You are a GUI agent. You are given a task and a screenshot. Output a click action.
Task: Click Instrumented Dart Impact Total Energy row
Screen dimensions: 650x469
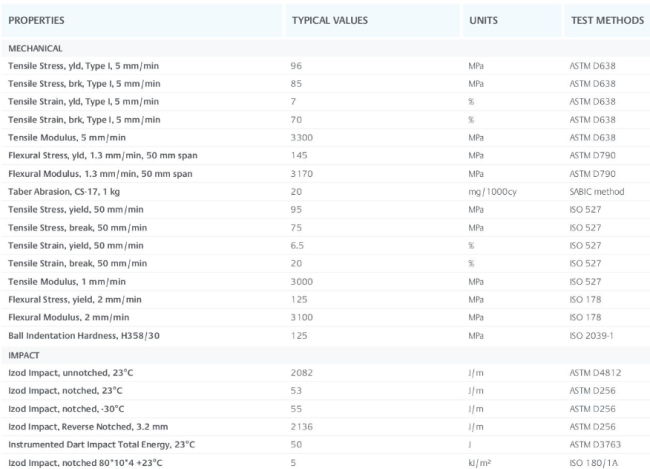tap(325, 445)
